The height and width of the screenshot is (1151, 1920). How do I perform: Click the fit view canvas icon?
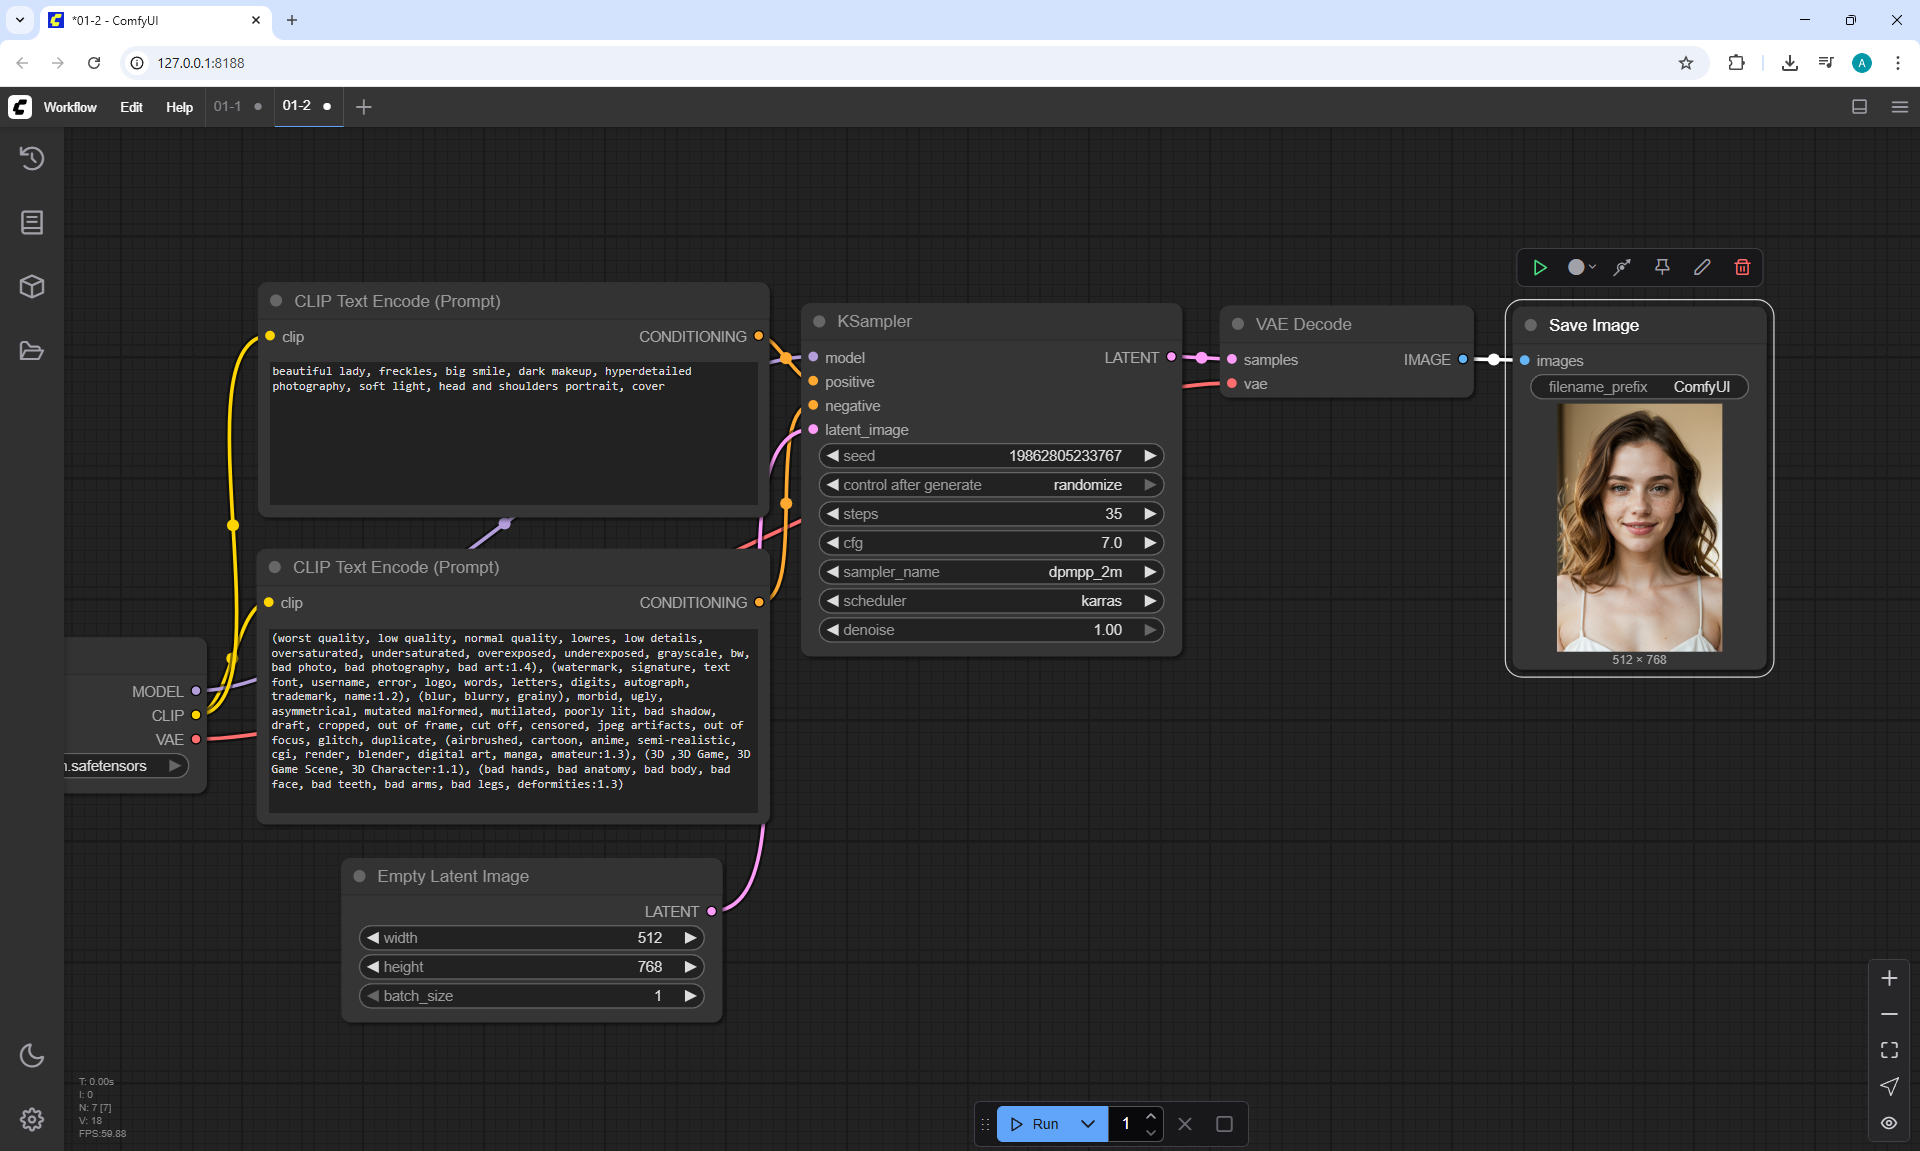1889,1050
